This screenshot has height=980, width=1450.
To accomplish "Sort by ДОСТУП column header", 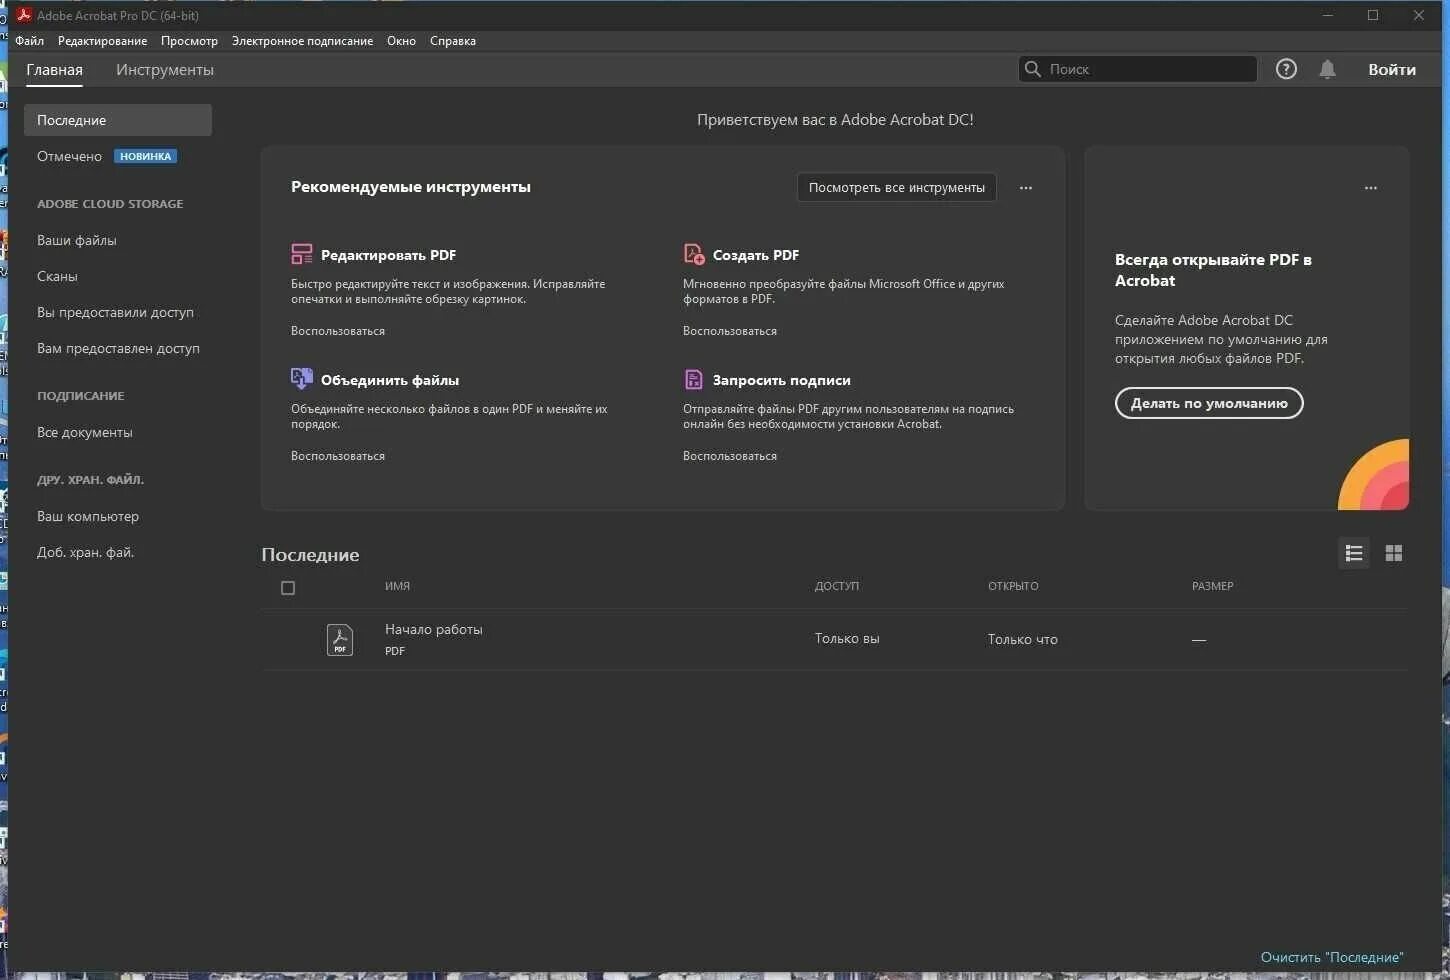I will pyautogui.click(x=837, y=586).
